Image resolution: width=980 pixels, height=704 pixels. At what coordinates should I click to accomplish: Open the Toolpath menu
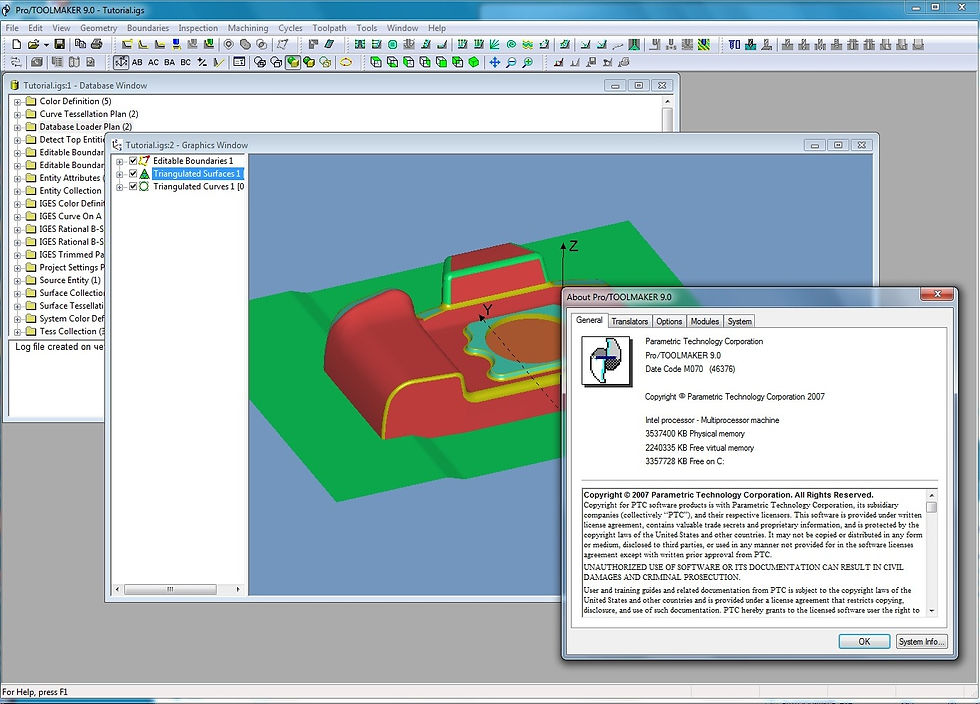(329, 28)
